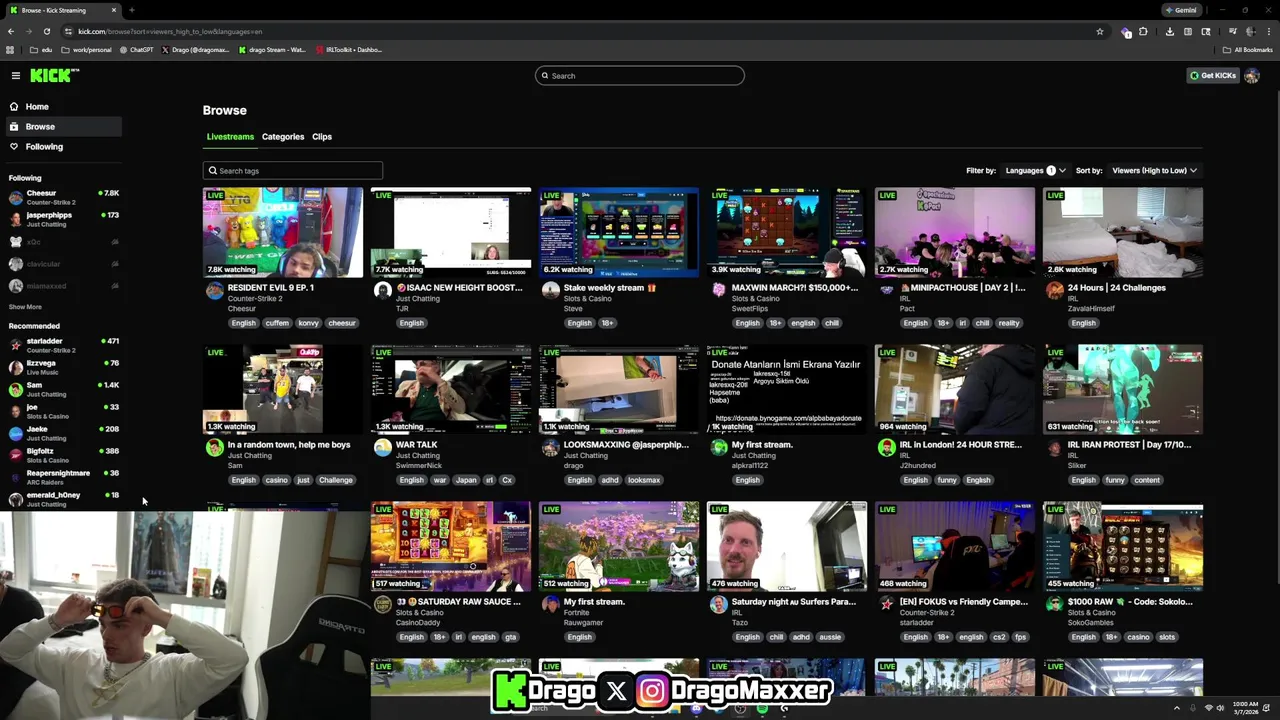This screenshot has height=720, width=1280.
Task: Click TJR streamer avatar icon
Action: pos(383,291)
